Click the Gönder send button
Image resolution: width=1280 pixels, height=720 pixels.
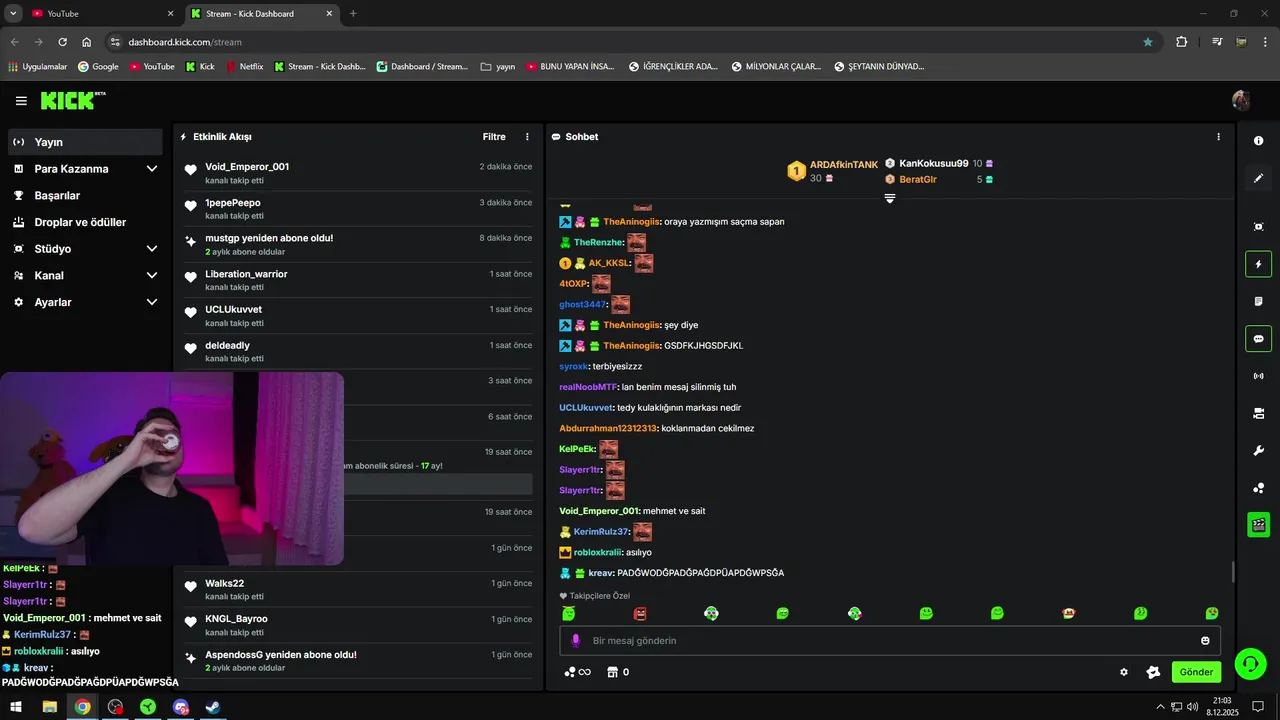[x=1196, y=672]
